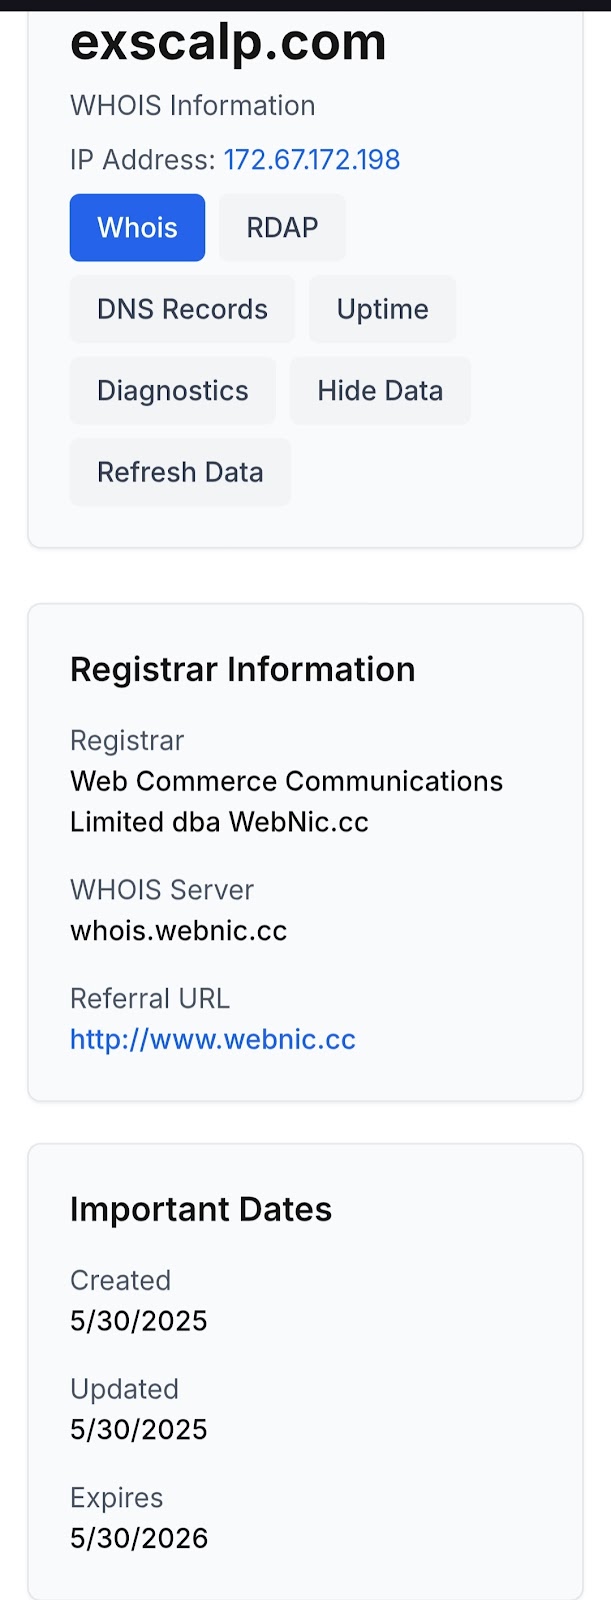Screen dimensions: 611x1600
Task: Switch to the RDAP view
Action: (282, 228)
